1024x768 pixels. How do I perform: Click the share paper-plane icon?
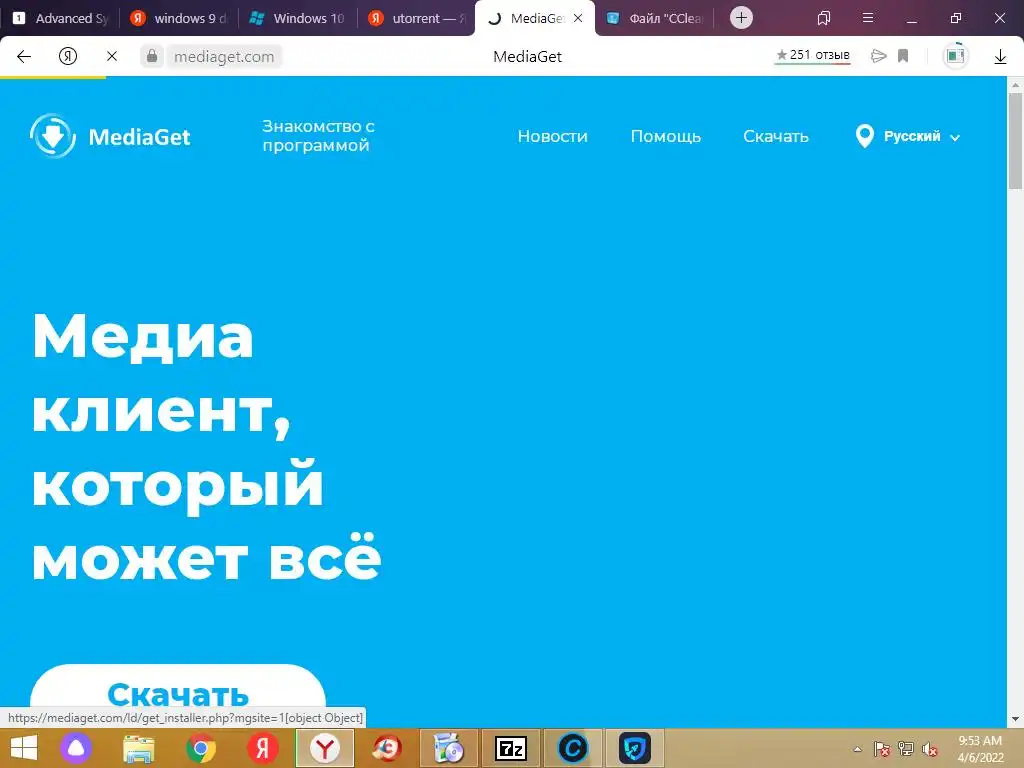(879, 56)
